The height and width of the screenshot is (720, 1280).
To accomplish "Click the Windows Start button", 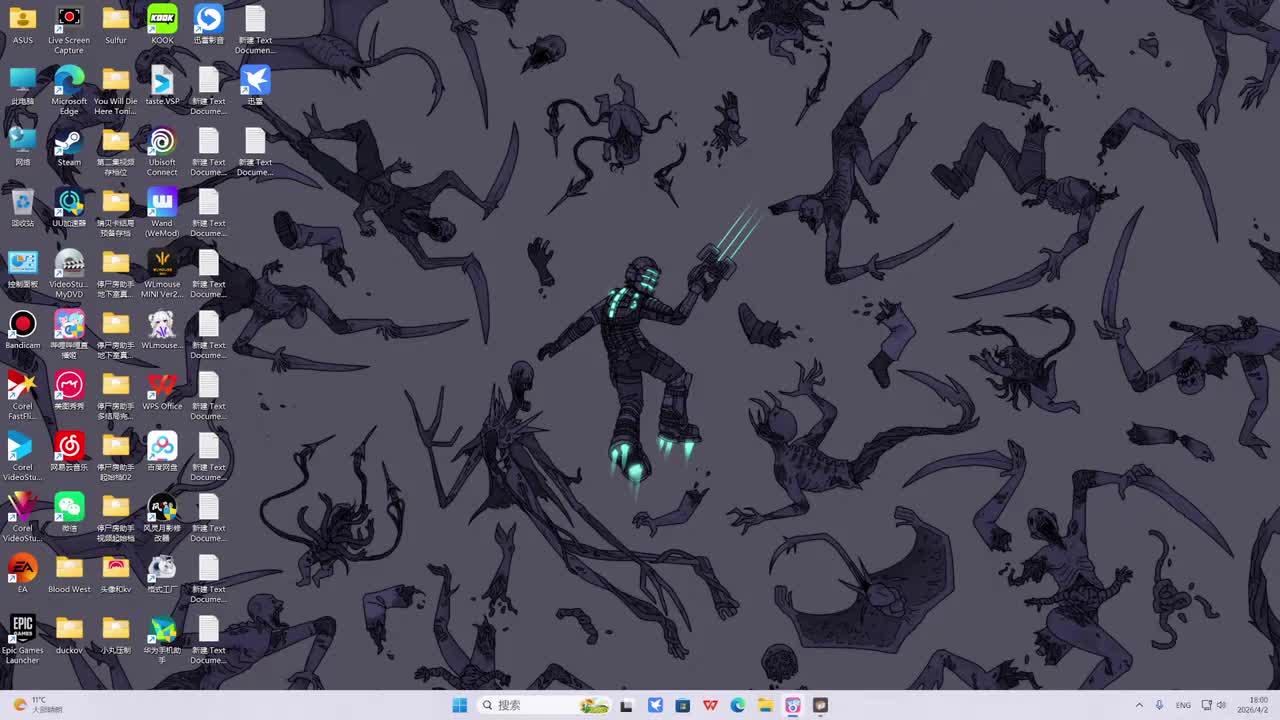I will 459,705.
